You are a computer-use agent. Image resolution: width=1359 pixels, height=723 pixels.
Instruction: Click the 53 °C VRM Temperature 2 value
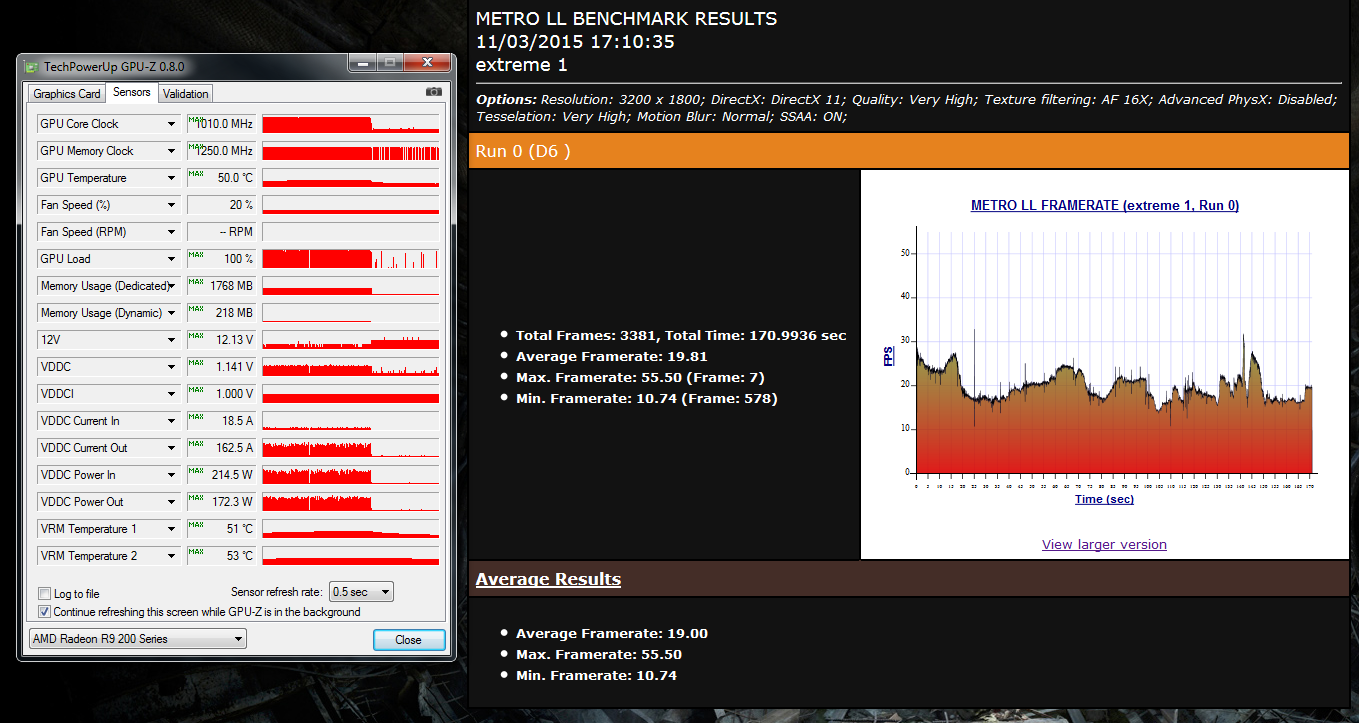[x=221, y=556]
